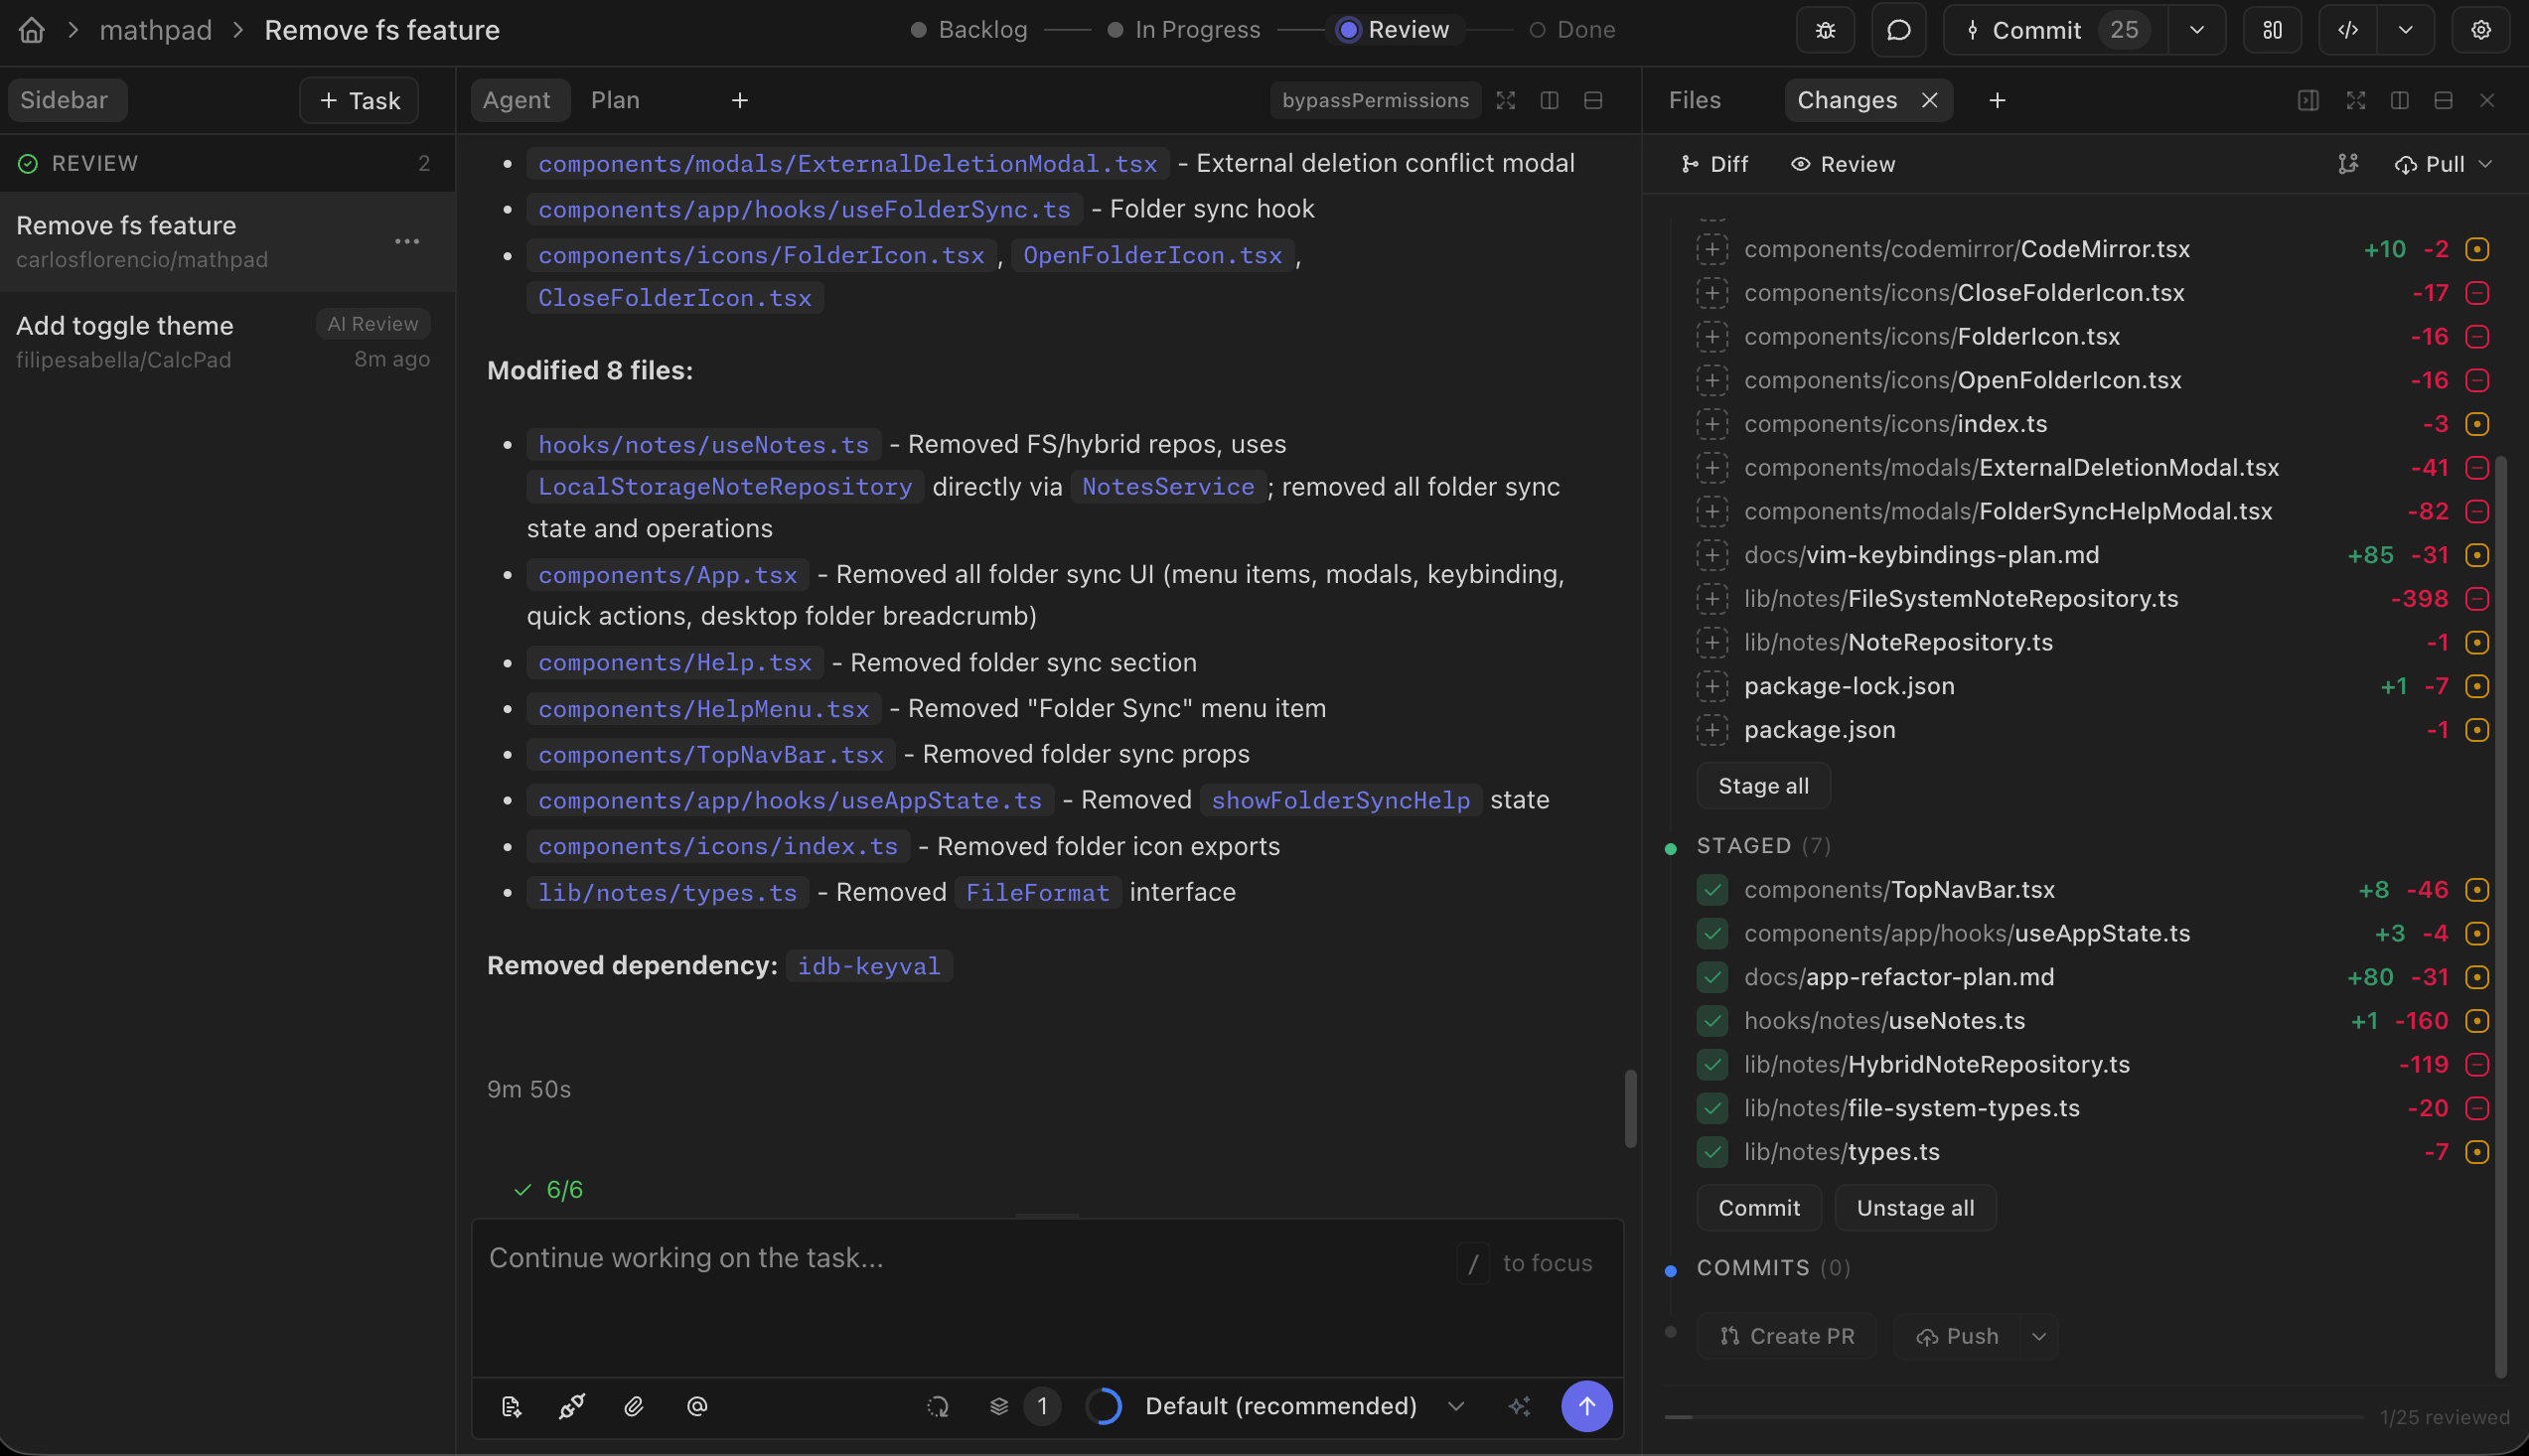The width and height of the screenshot is (2529, 1456).
Task: Click the branch compare icon beside Pull
Action: point(2347,164)
